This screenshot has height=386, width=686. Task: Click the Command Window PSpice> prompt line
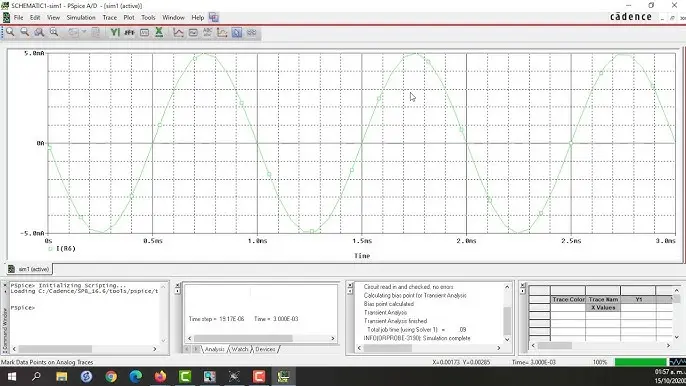click(x=23, y=308)
